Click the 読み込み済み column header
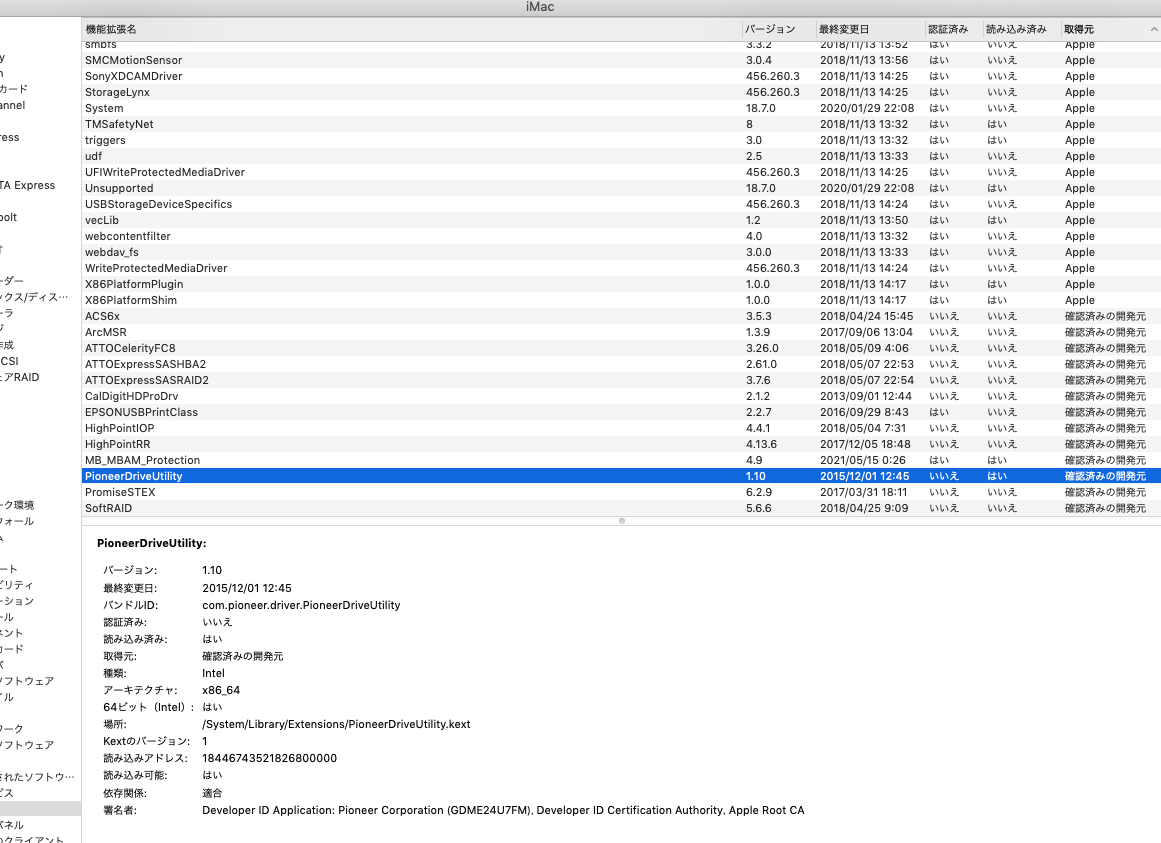Screen dimensions: 1161x843 click(1012, 30)
